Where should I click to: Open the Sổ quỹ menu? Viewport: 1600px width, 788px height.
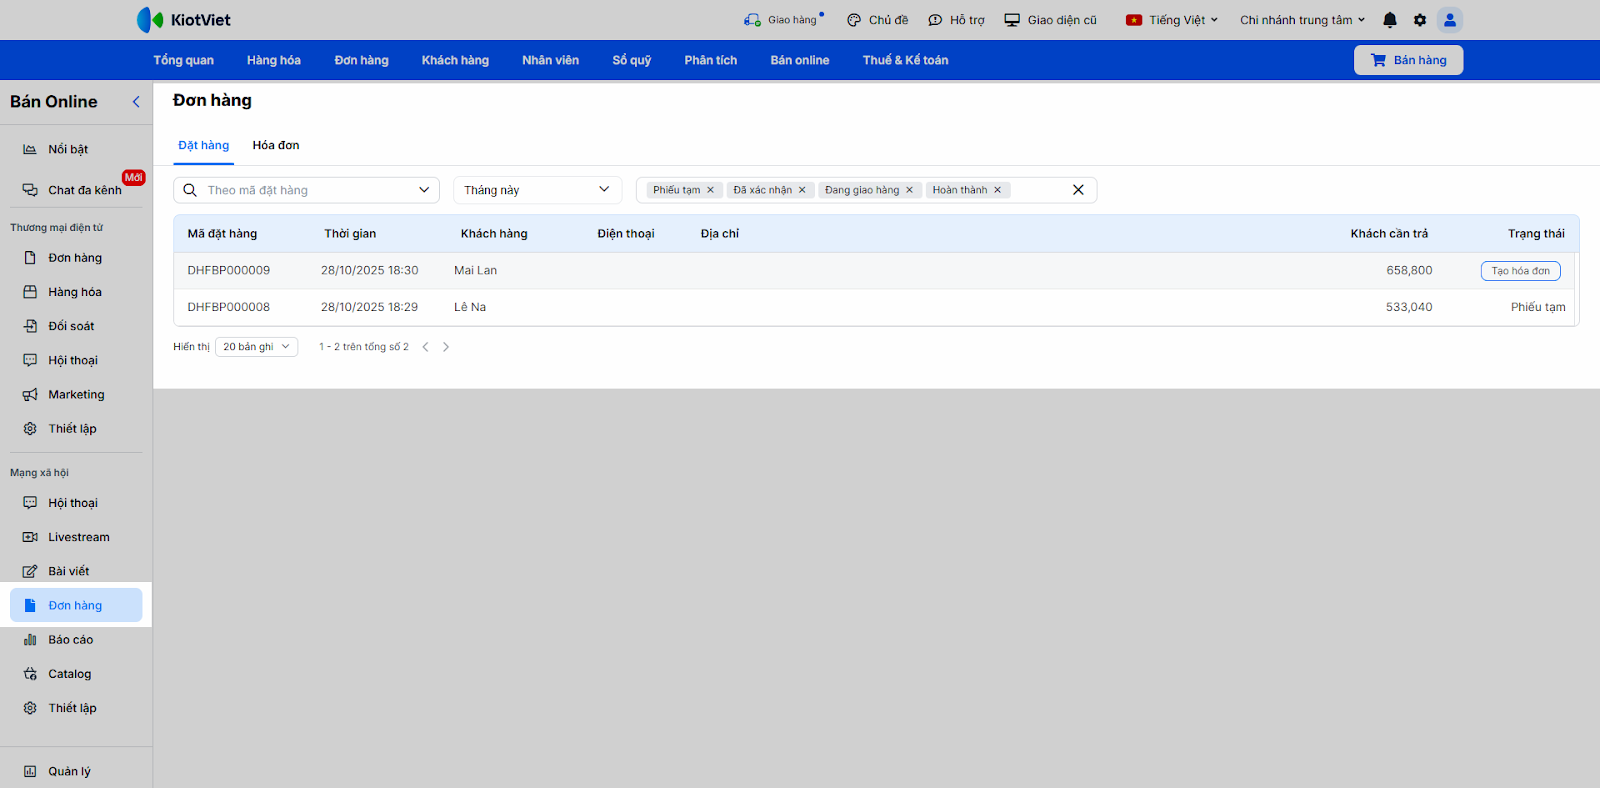pyautogui.click(x=632, y=60)
